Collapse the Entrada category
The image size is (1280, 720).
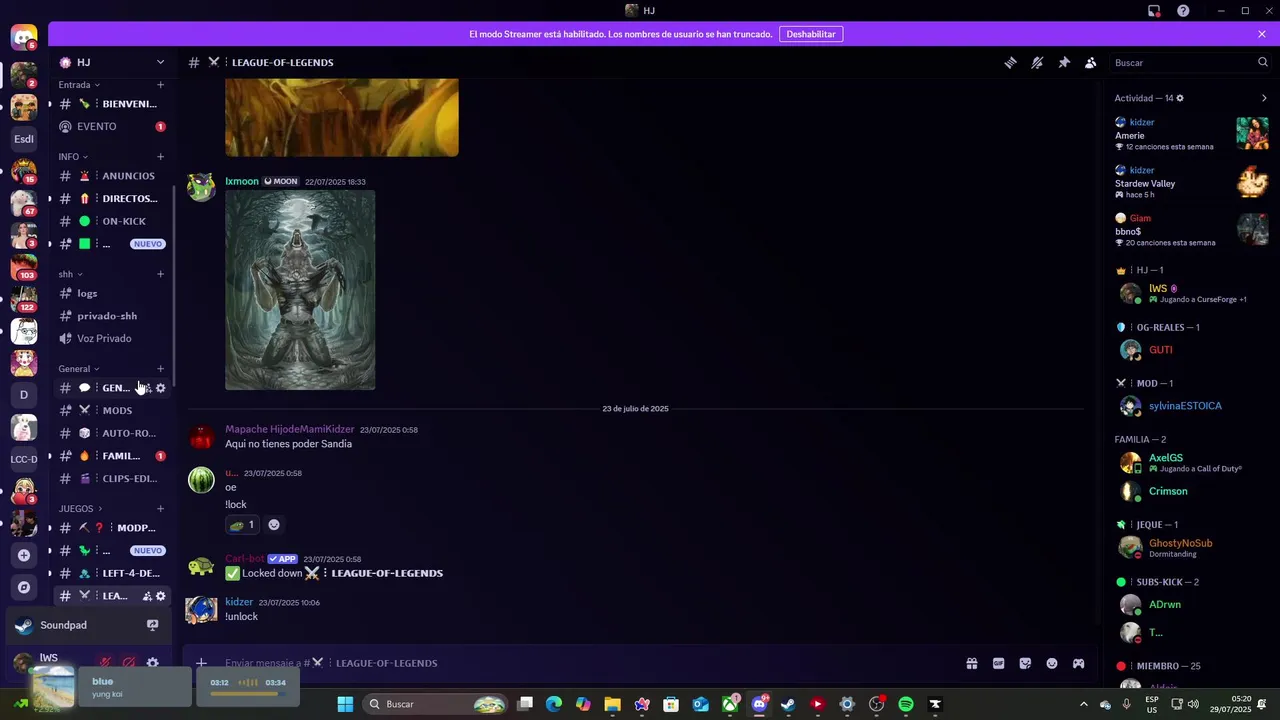click(77, 85)
